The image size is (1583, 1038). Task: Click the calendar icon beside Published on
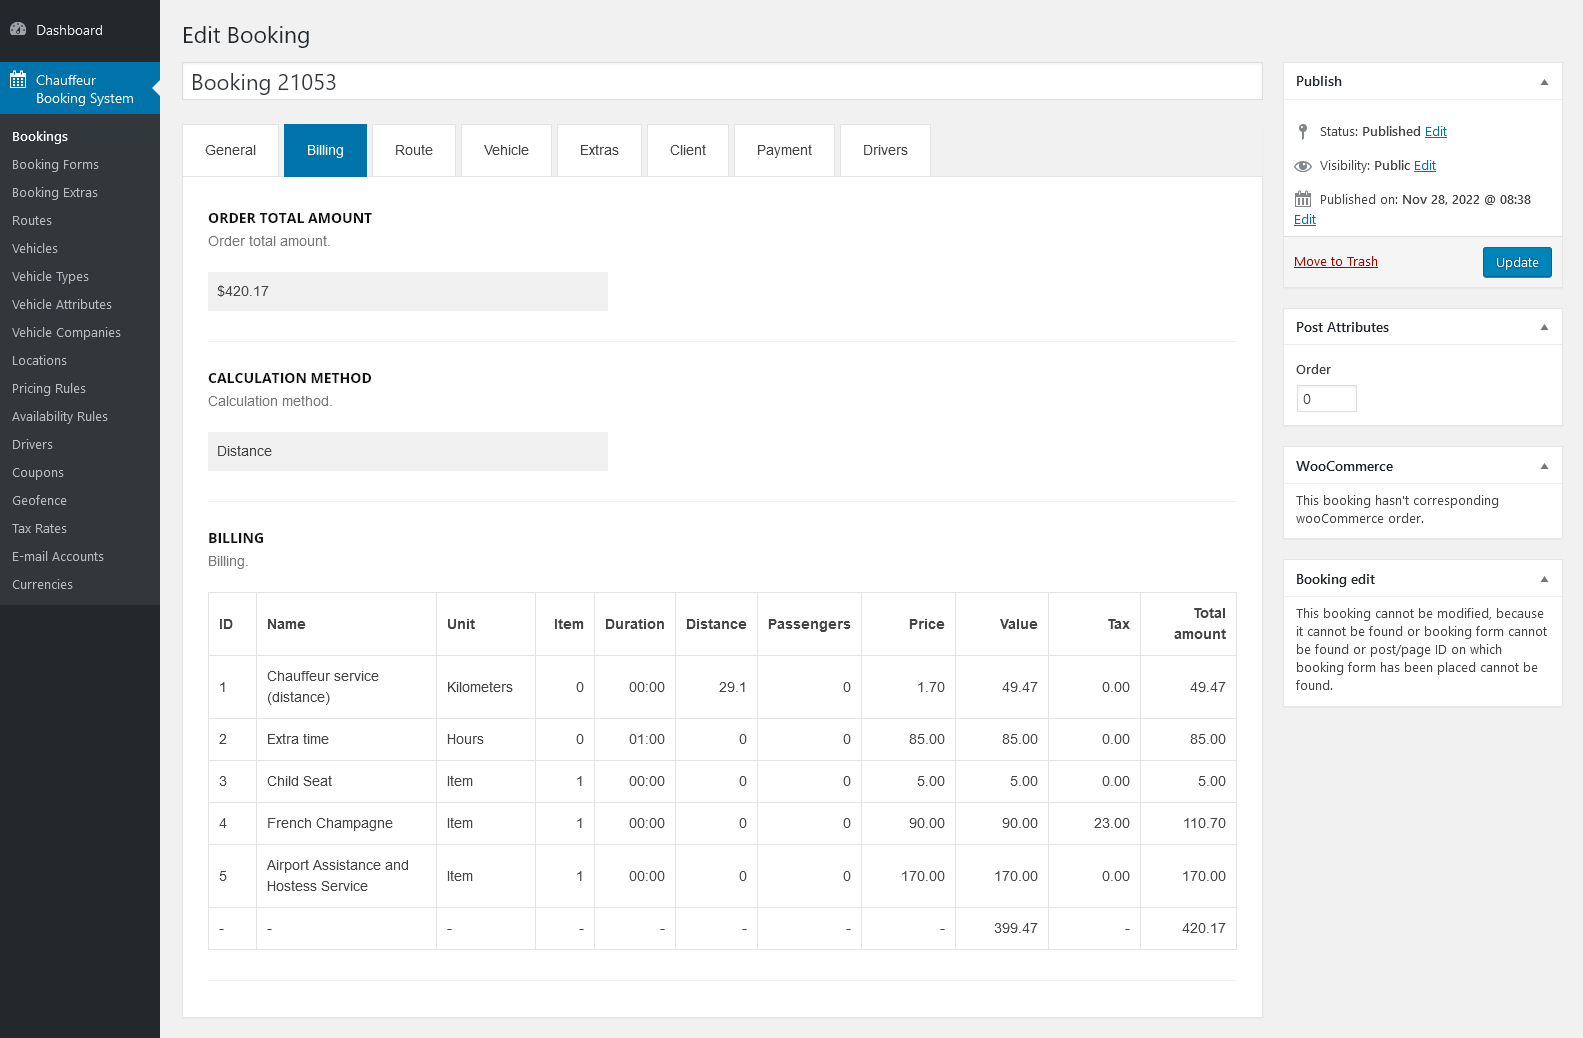tap(1303, 199)
